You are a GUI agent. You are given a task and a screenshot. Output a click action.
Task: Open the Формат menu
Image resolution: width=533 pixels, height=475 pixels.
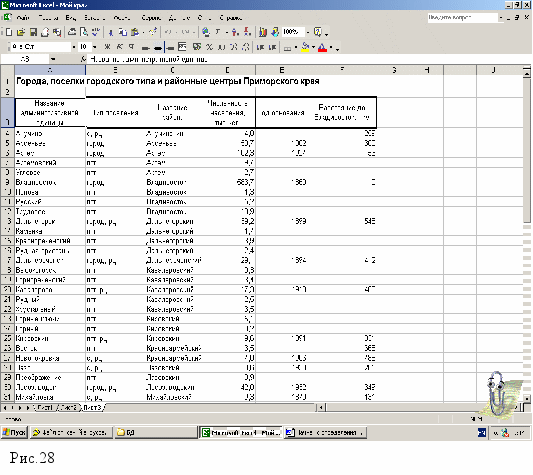click(122, 18)
